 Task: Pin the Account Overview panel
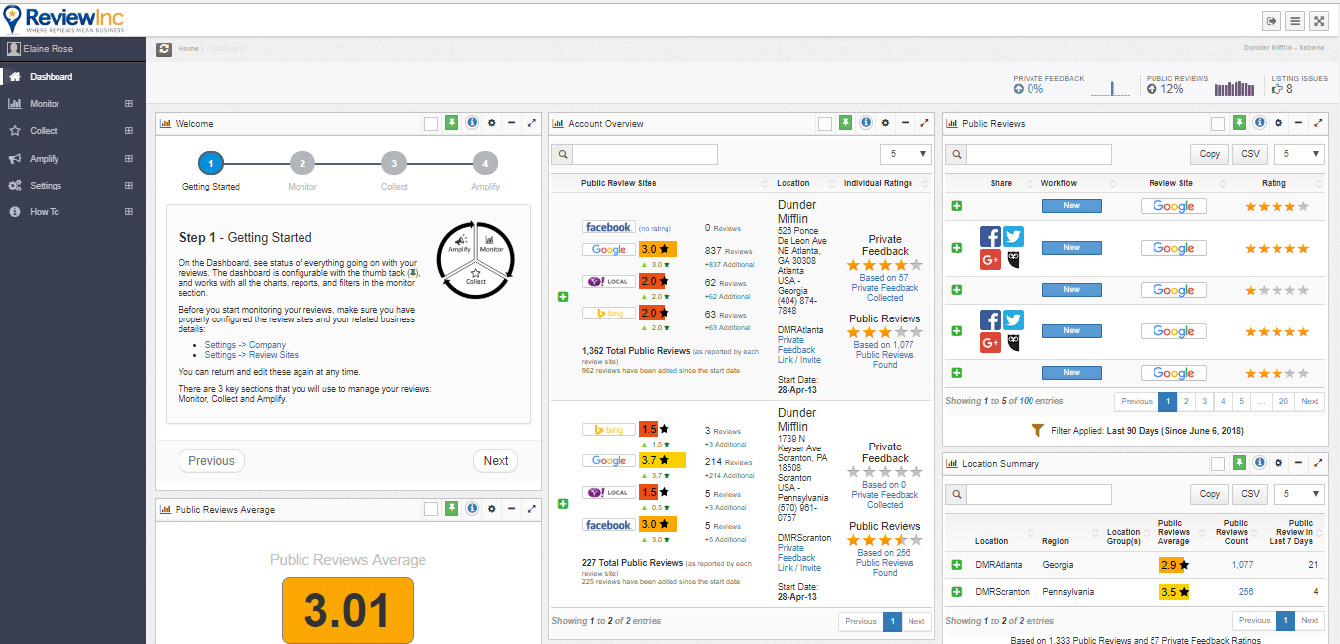[845, 123]
